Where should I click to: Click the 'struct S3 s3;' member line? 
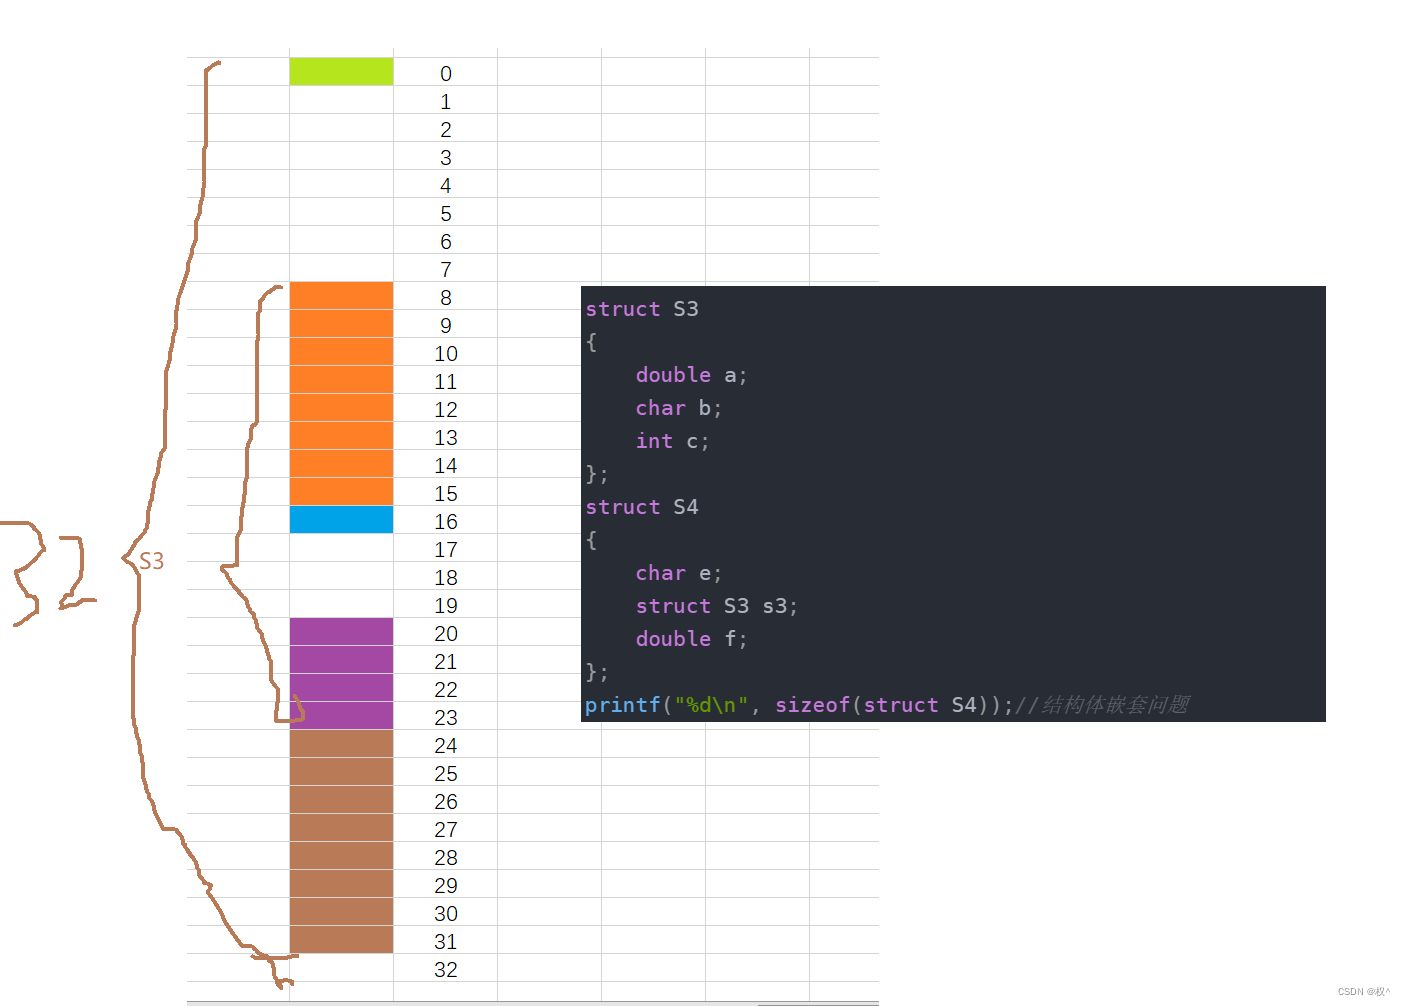(716, 606)
